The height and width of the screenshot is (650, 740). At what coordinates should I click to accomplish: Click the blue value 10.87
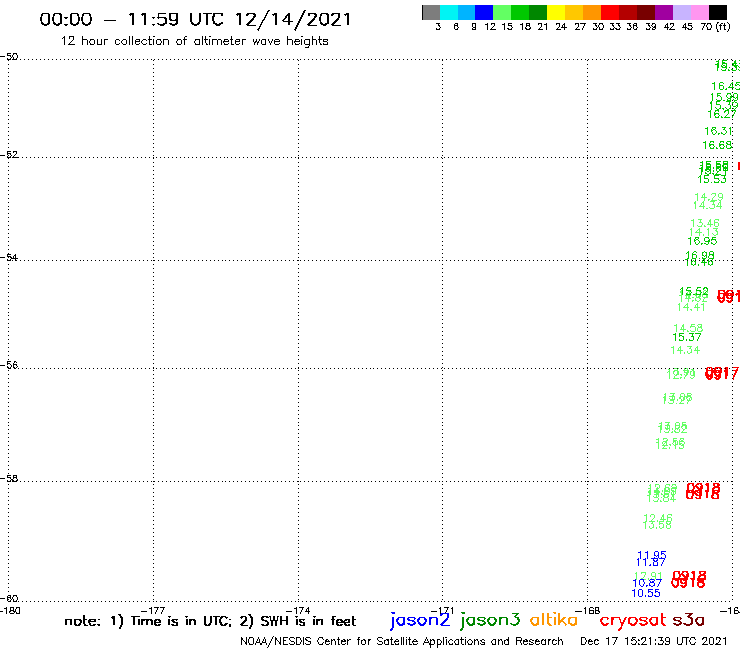(647, 583)
